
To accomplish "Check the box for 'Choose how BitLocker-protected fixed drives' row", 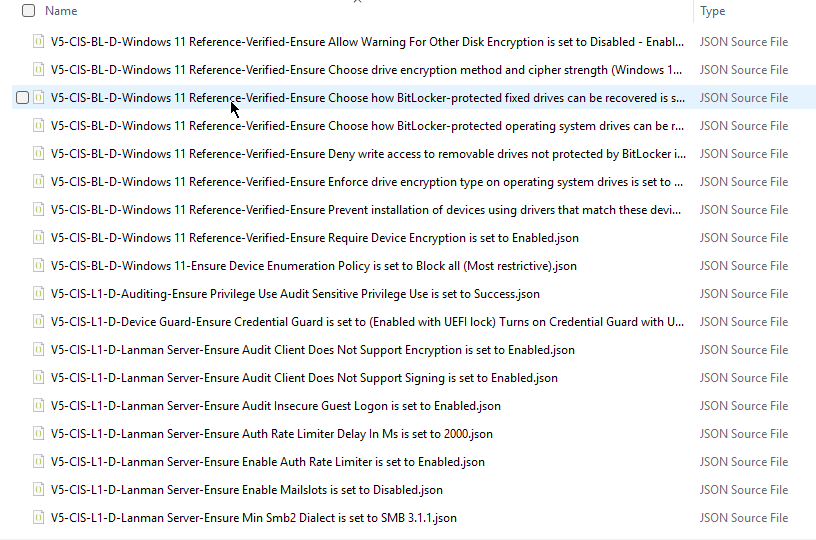I will [x=22, y=97].
